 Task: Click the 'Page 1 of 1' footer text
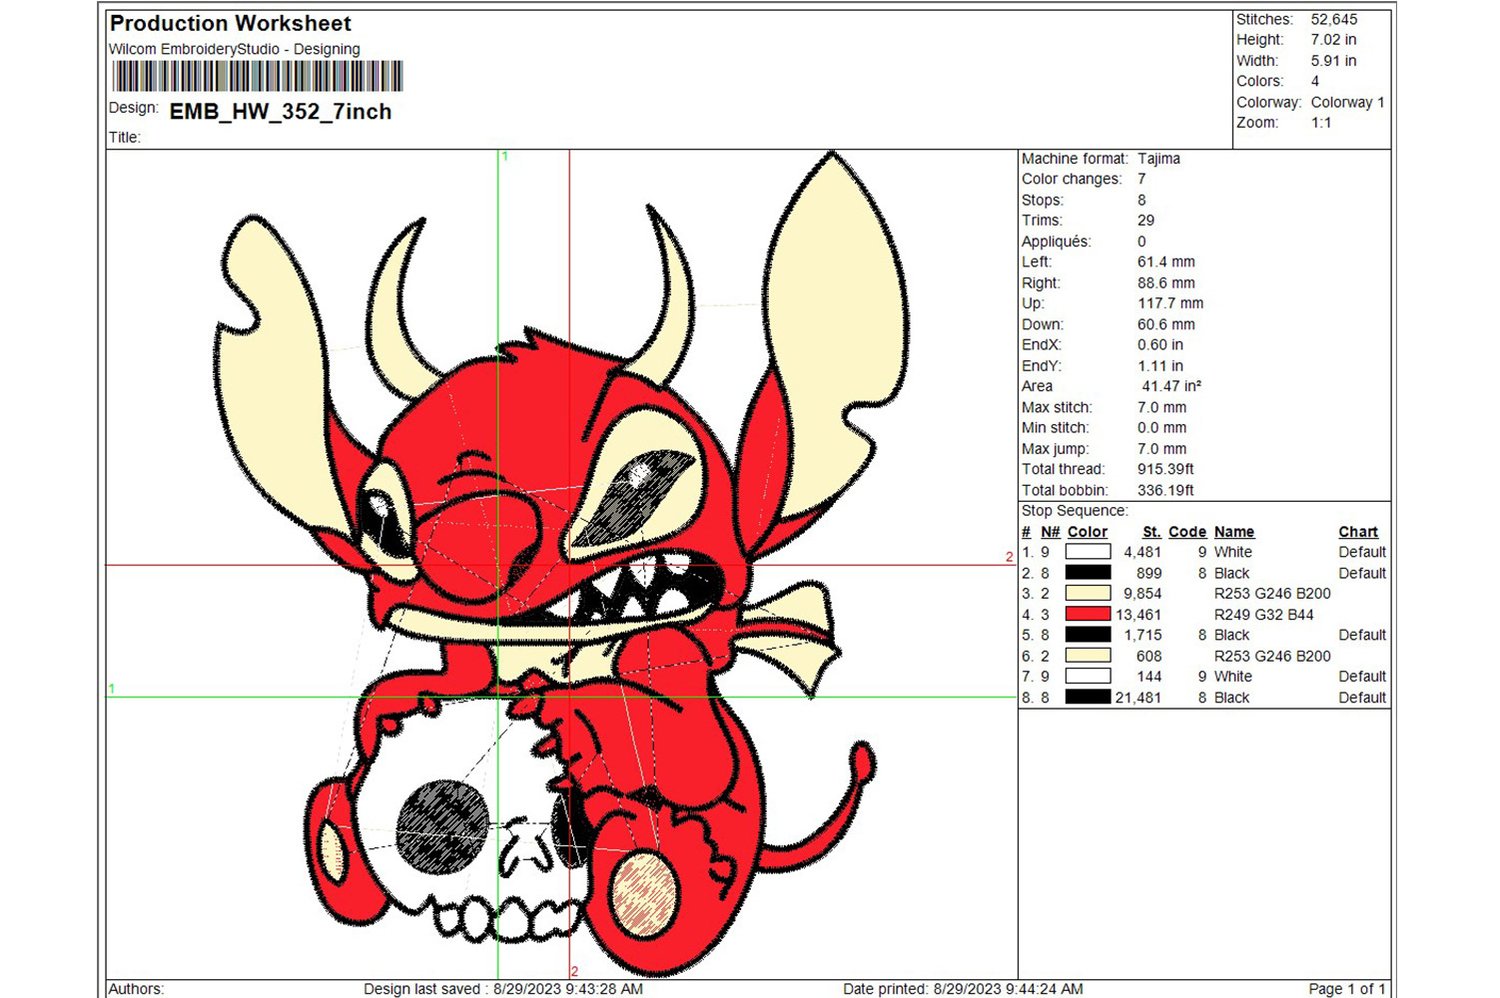click(1347, 989)
